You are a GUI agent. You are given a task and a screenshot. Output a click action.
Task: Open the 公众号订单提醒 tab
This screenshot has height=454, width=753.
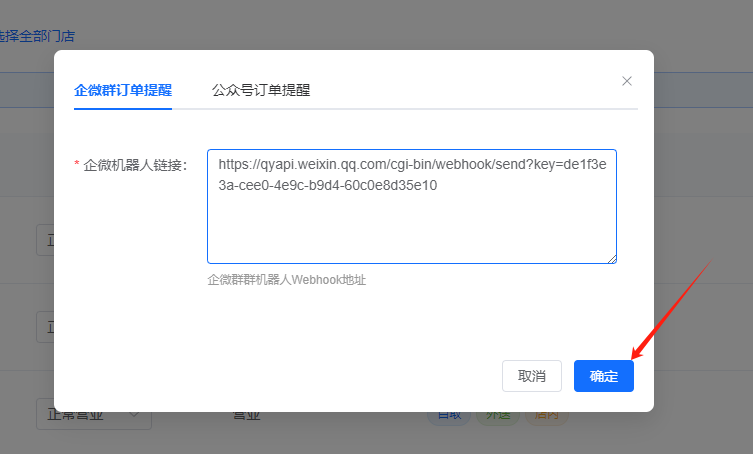click(261, 90)
